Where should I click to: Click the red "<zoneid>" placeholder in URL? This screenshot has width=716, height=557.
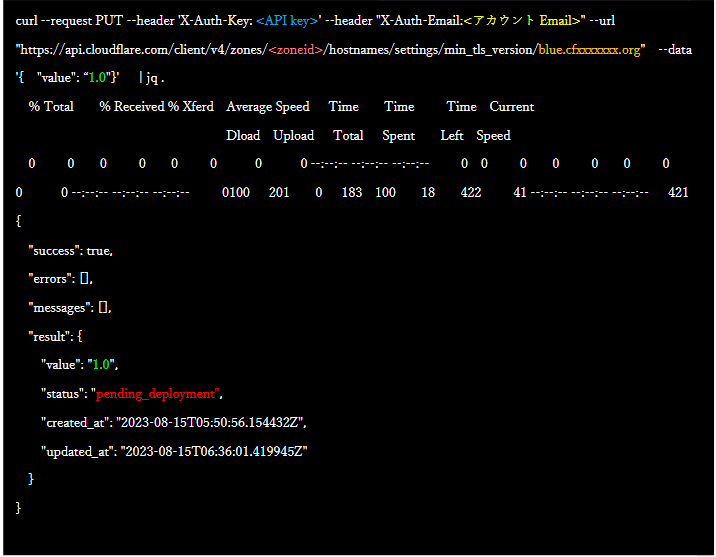[x=295, y=50]
